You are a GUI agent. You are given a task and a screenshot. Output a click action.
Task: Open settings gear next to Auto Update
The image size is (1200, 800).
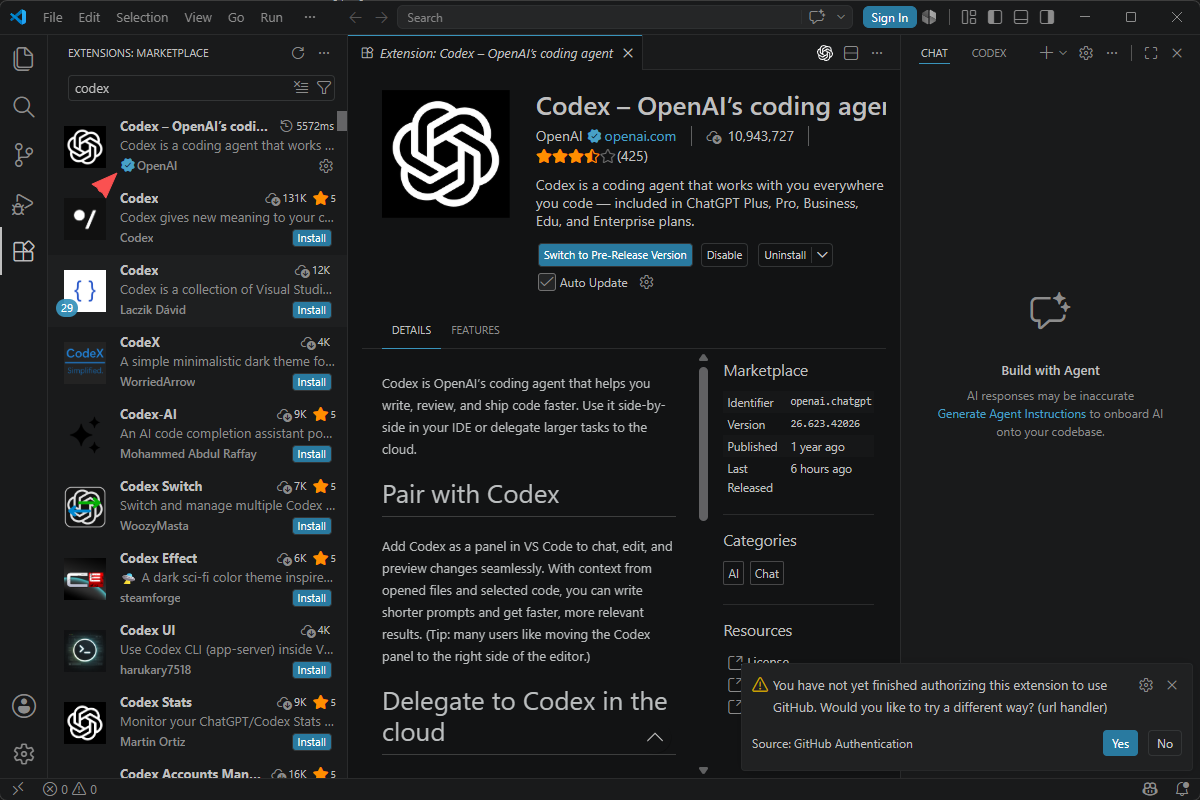click(647, 282)
